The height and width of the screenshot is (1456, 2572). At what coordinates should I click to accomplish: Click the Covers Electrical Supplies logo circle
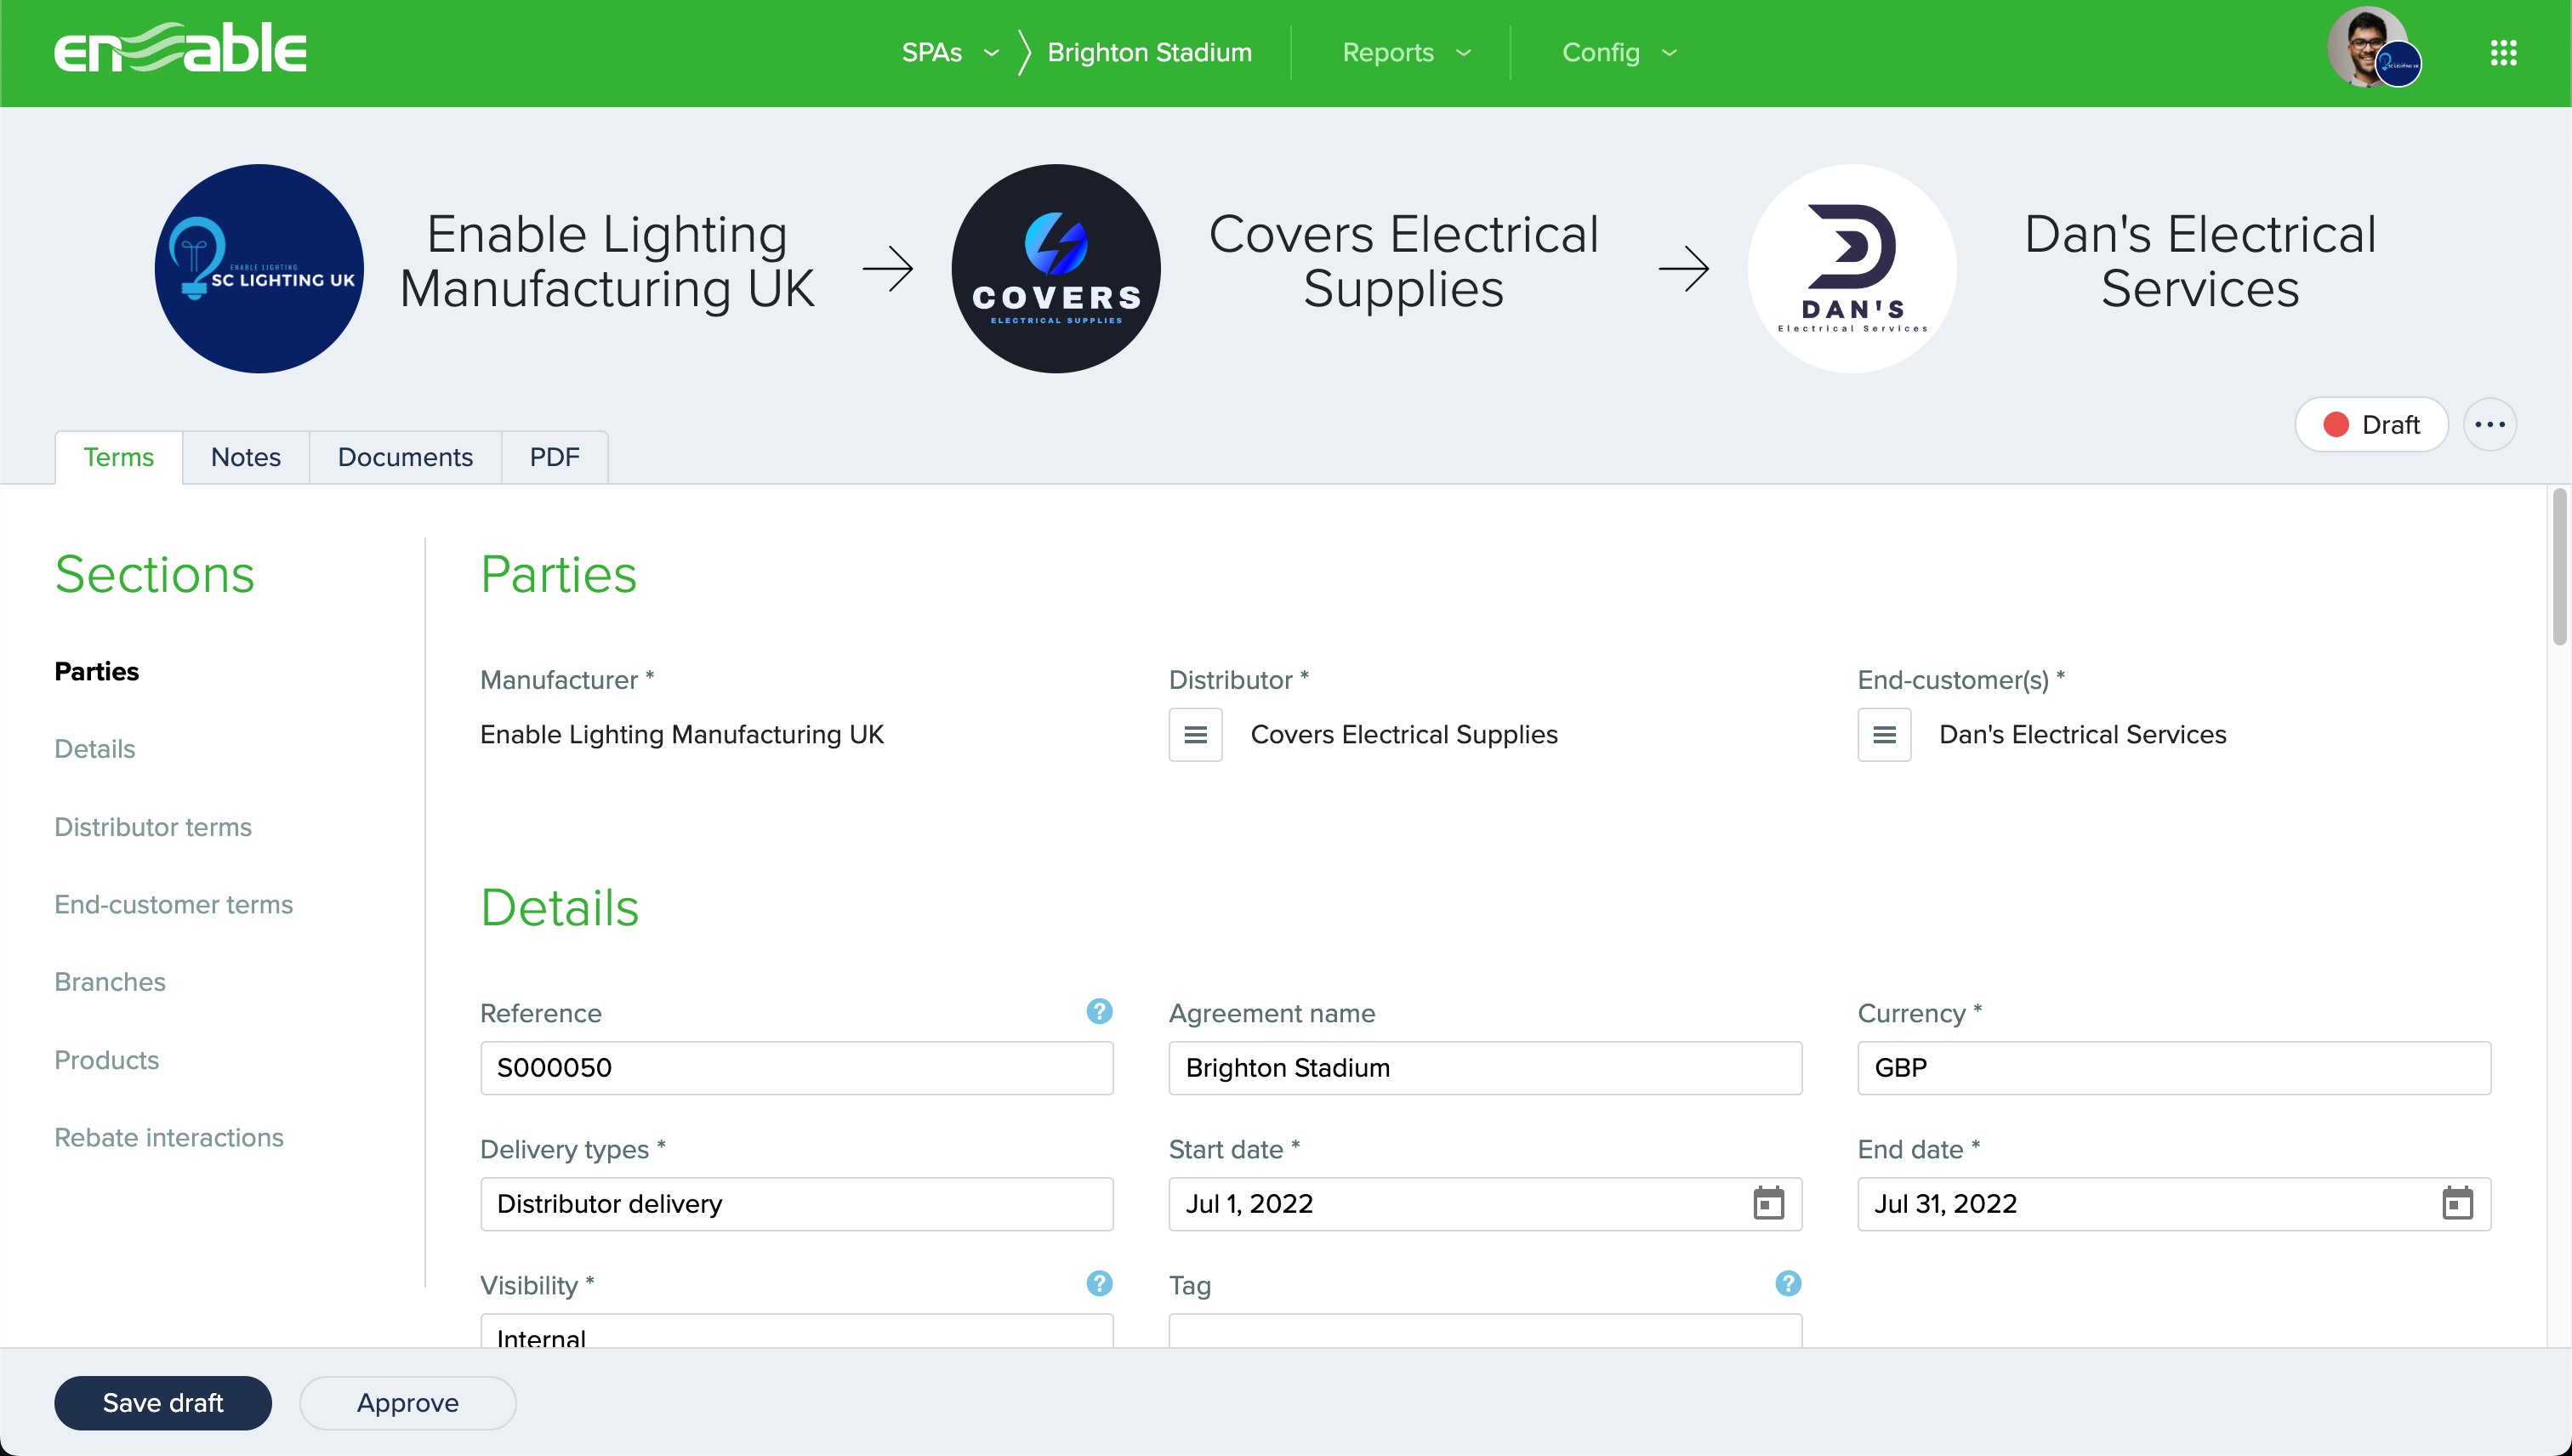(x=1056, y=268)
